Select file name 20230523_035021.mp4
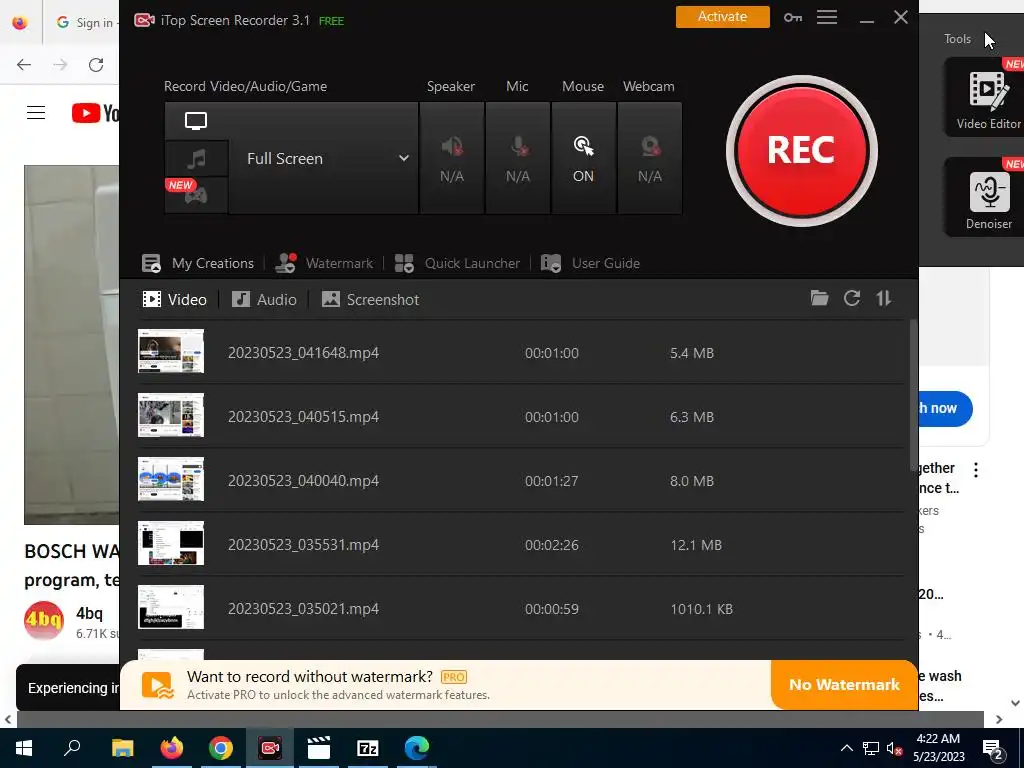The width and height of the screenshot is (1024, 768). (x=303, y=609)
